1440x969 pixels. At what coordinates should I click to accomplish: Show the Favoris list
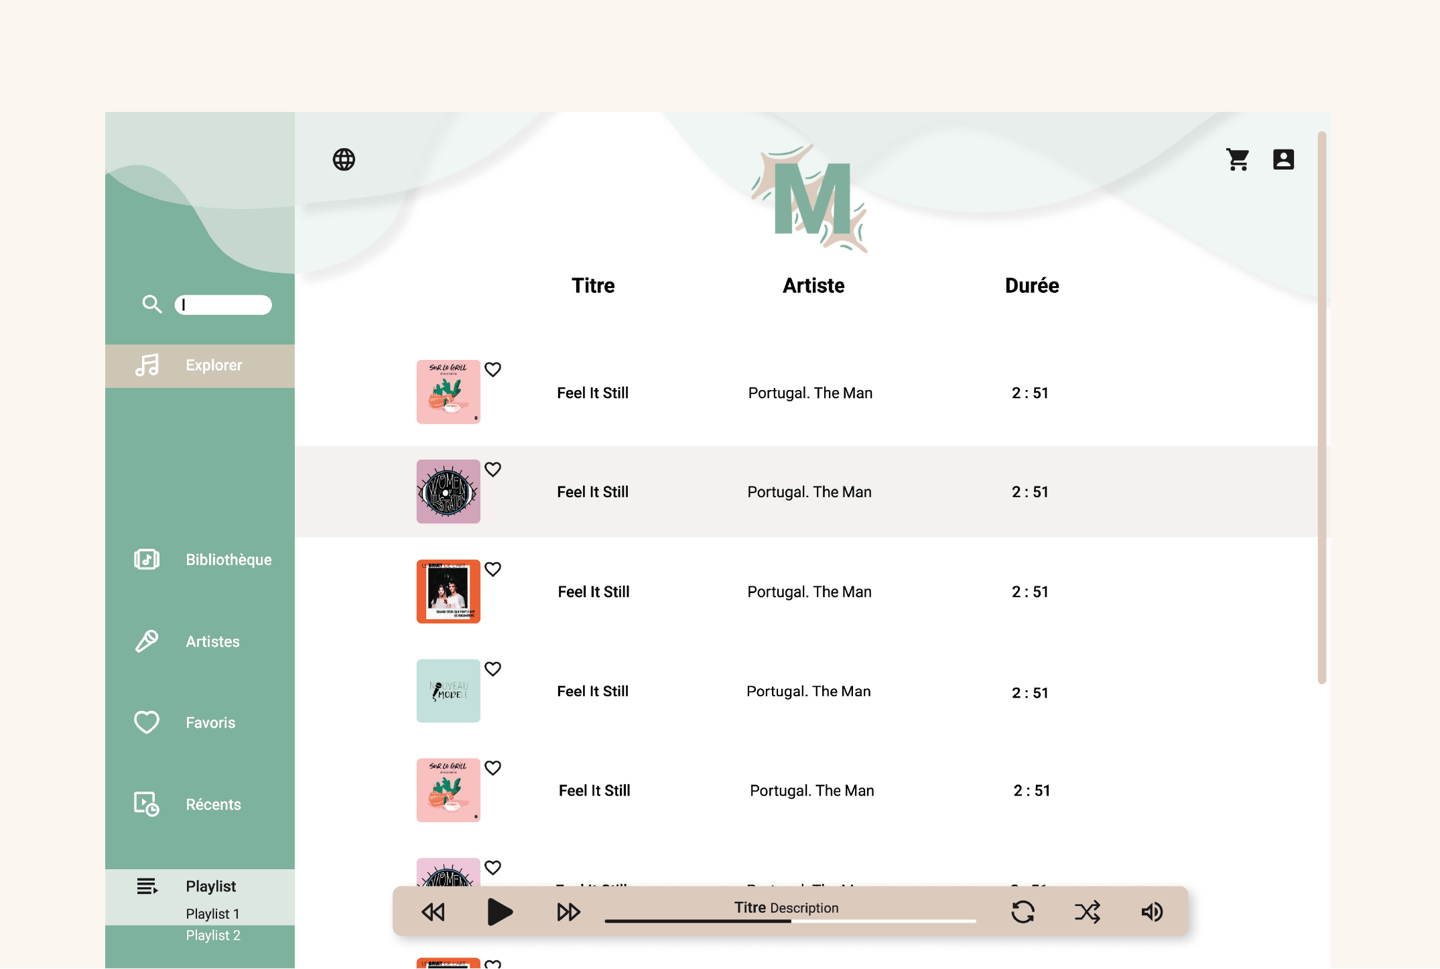(x=210, y=723)
